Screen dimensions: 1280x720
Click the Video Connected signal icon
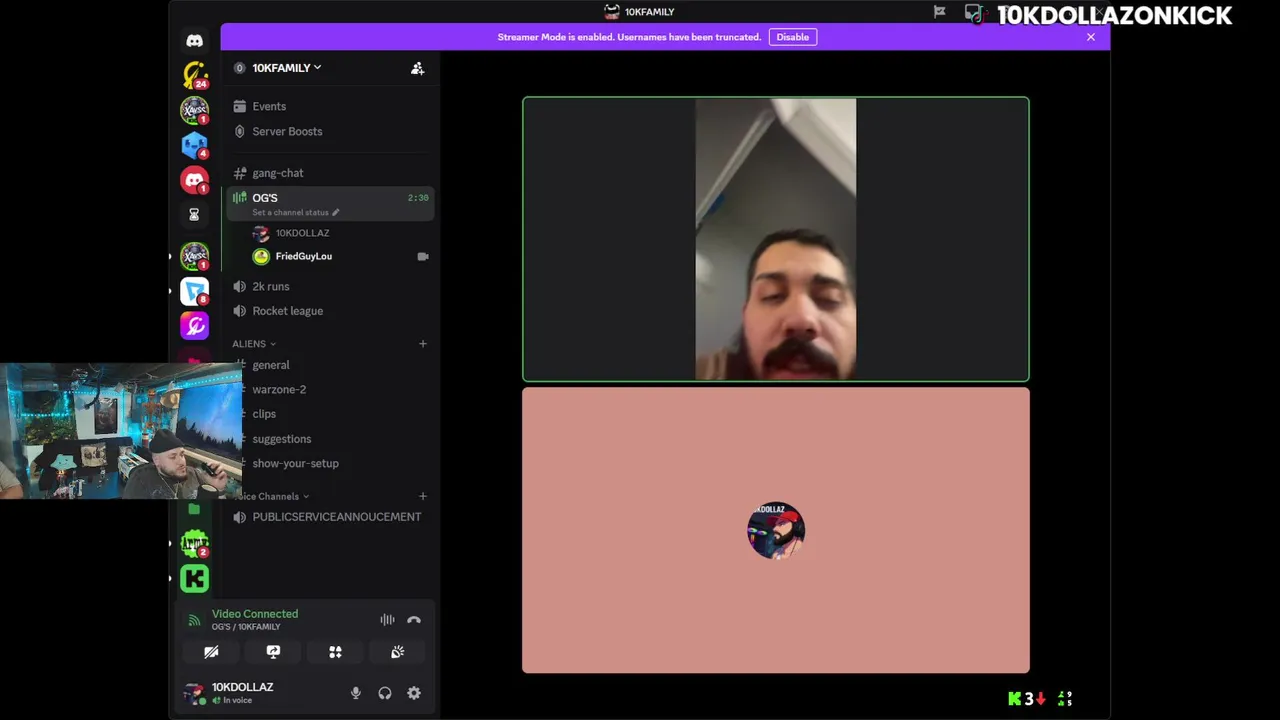194,620
